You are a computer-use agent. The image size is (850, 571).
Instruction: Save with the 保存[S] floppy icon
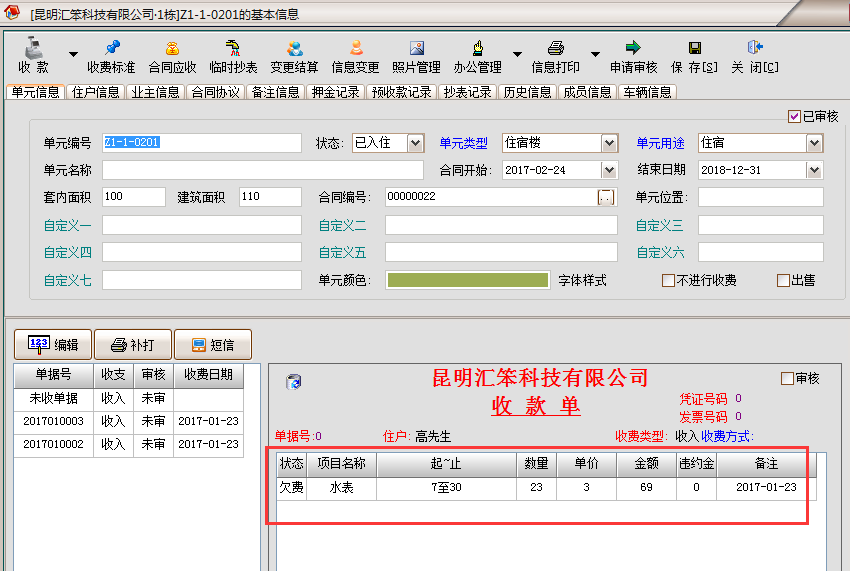pyautogui.click(x=694, y=48)
